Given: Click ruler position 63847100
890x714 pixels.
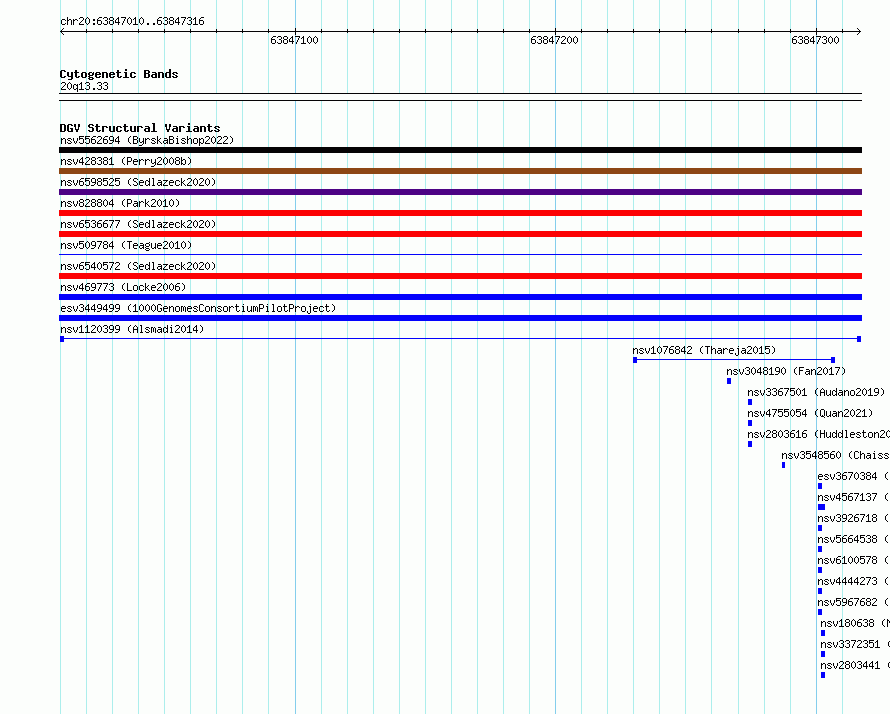Looking at the screenshot, I should point(294,40).
